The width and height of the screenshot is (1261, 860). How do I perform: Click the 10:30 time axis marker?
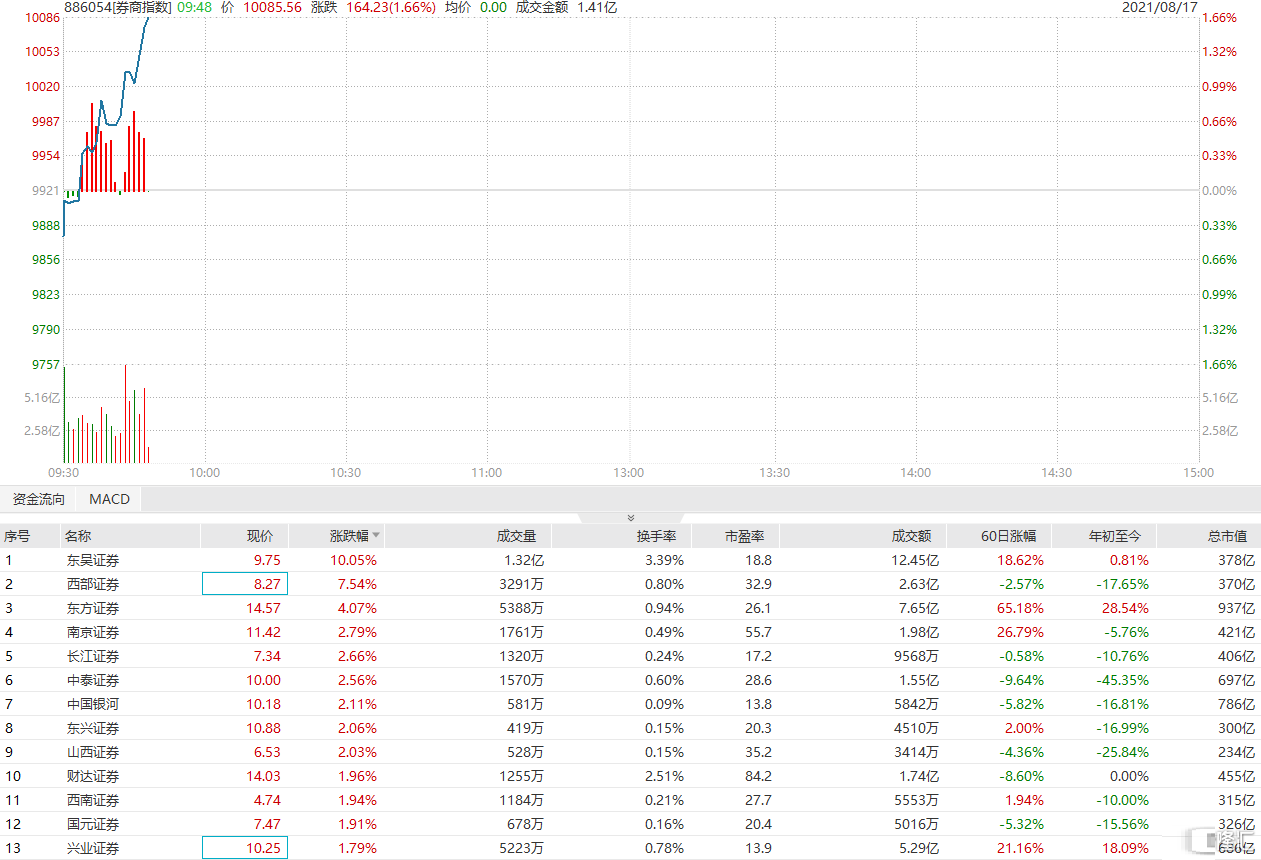point(345,473)
